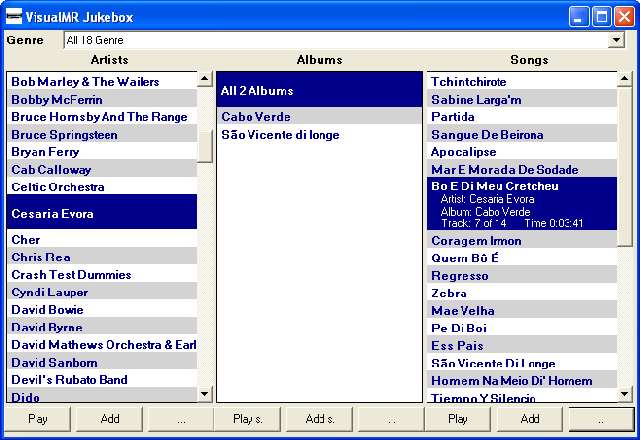Open the Genre dropdown arrow
The width and height of the screenshot is (640, 440).
point(617,40)
